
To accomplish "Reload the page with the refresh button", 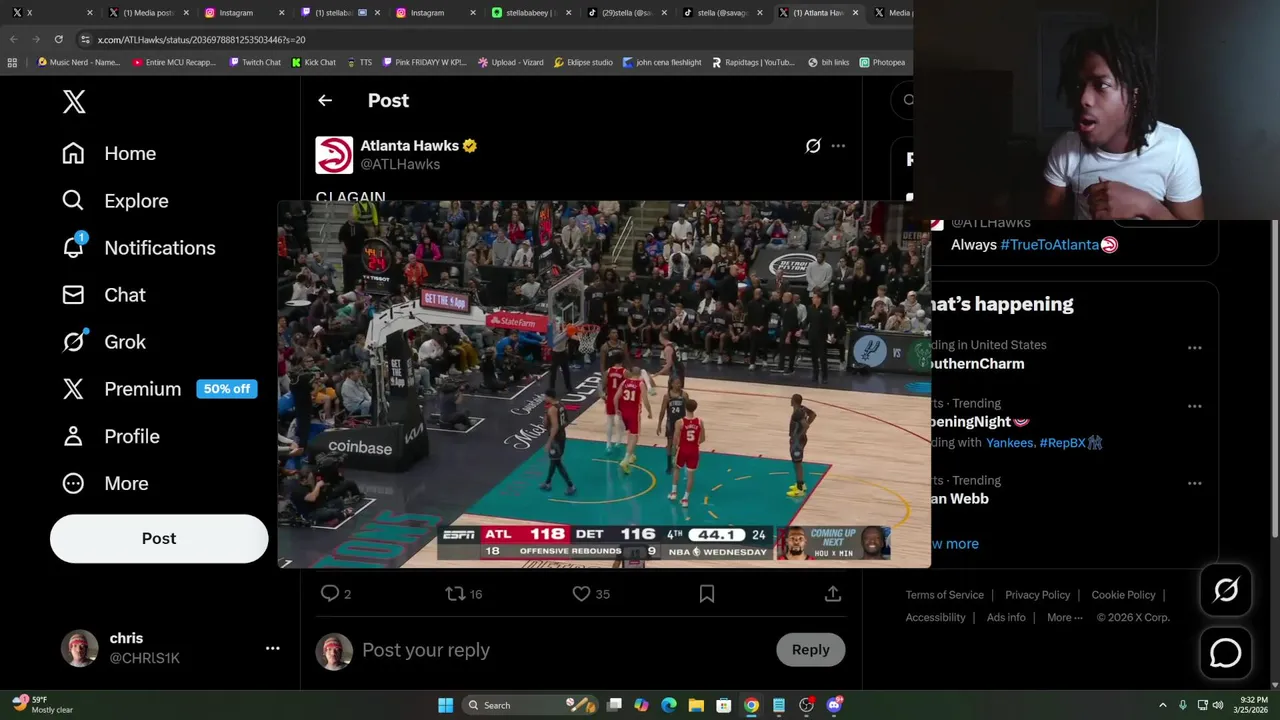I will pos(58,40).
